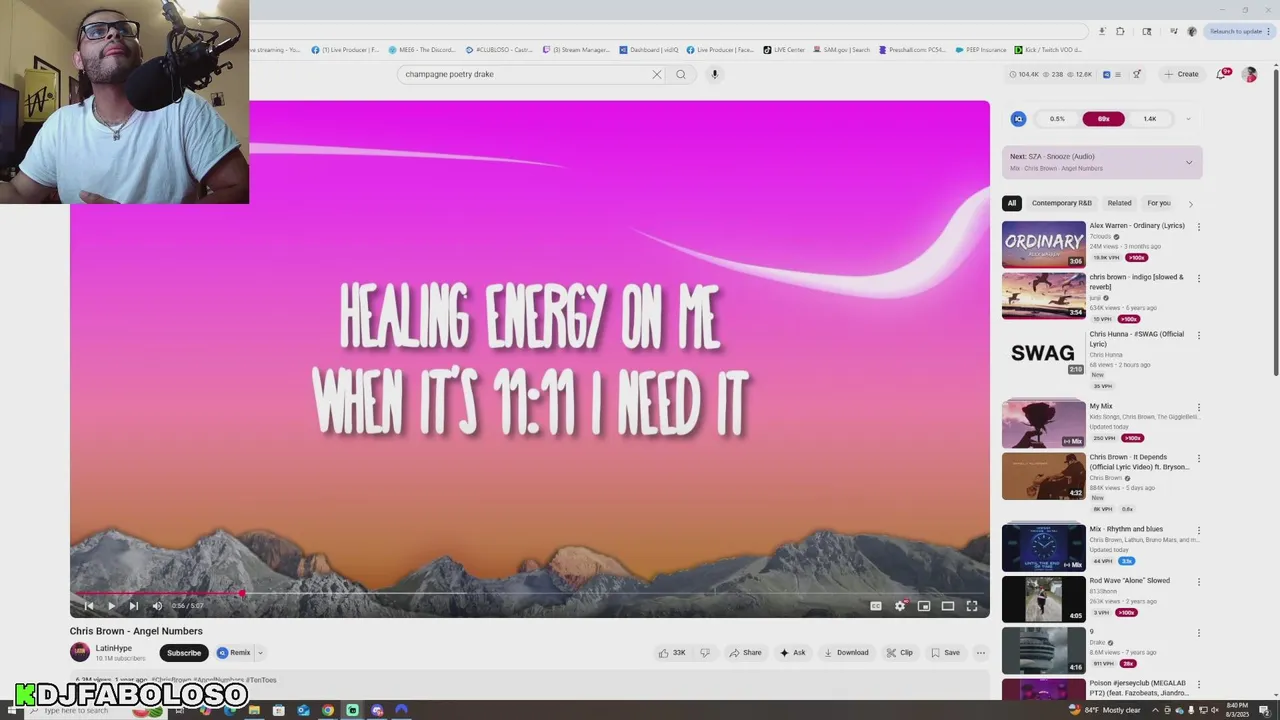
Task: Open YouTube notifications bell
Action: pos(1221,74)
